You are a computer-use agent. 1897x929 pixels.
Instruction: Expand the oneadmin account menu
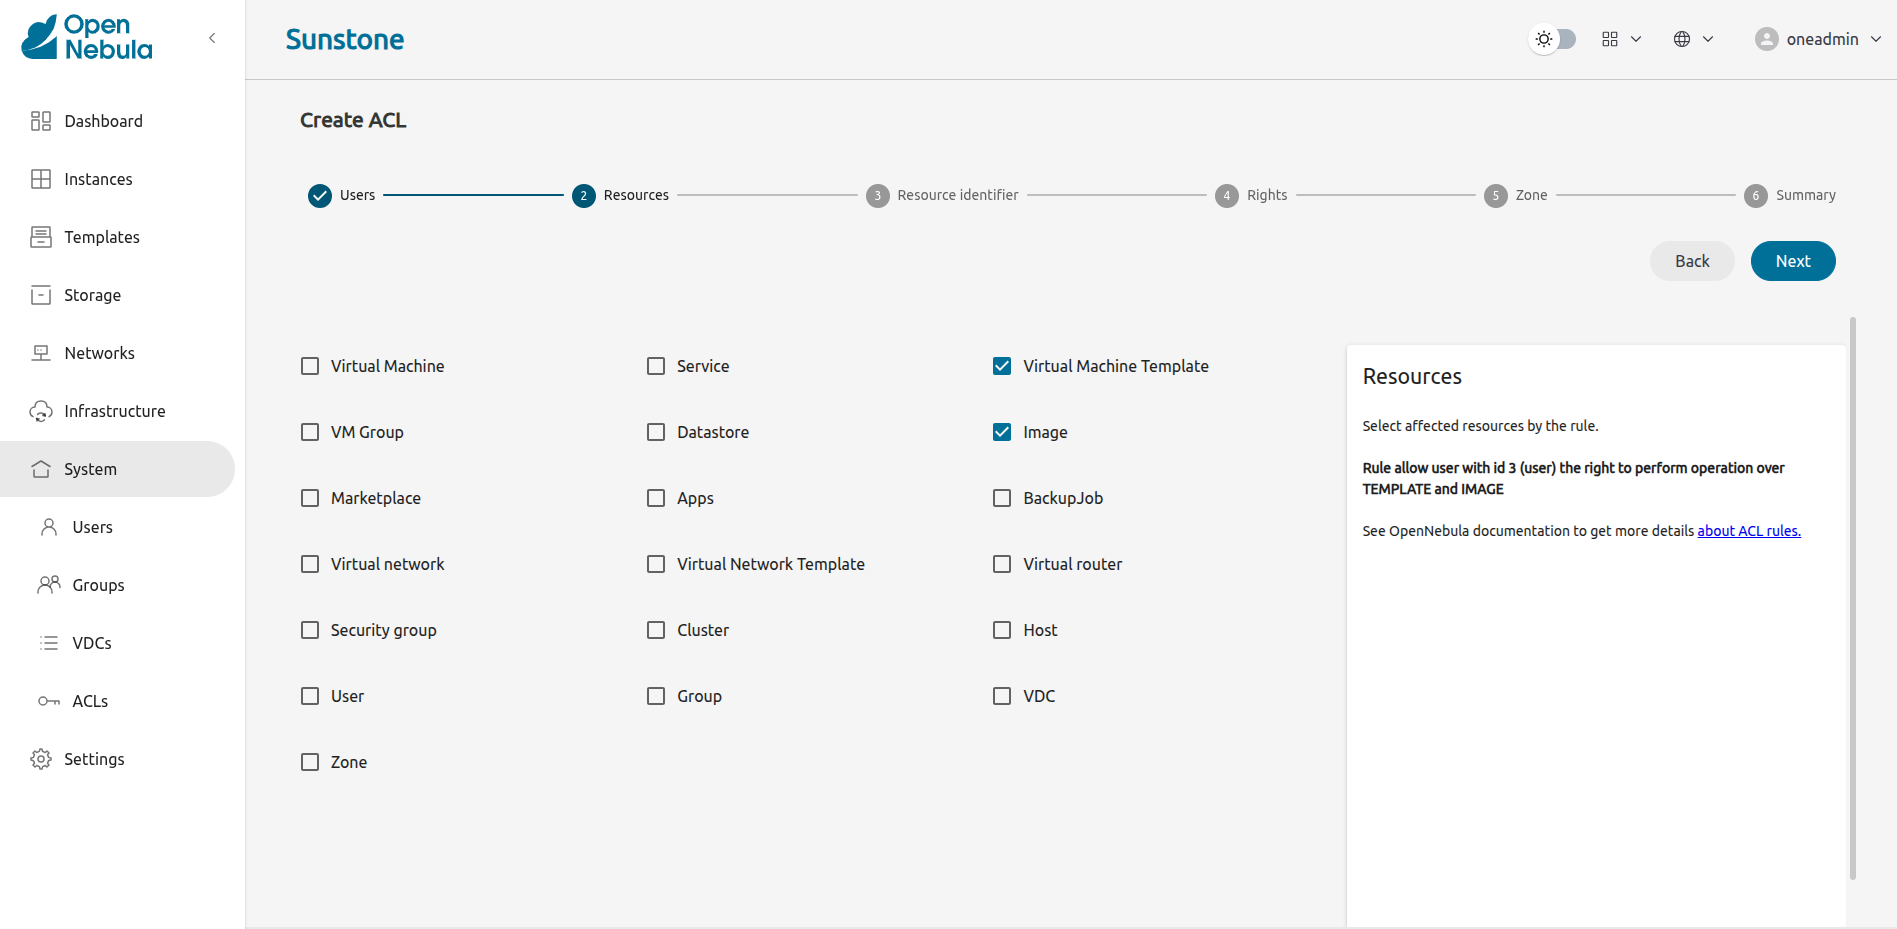[1817, 39]
